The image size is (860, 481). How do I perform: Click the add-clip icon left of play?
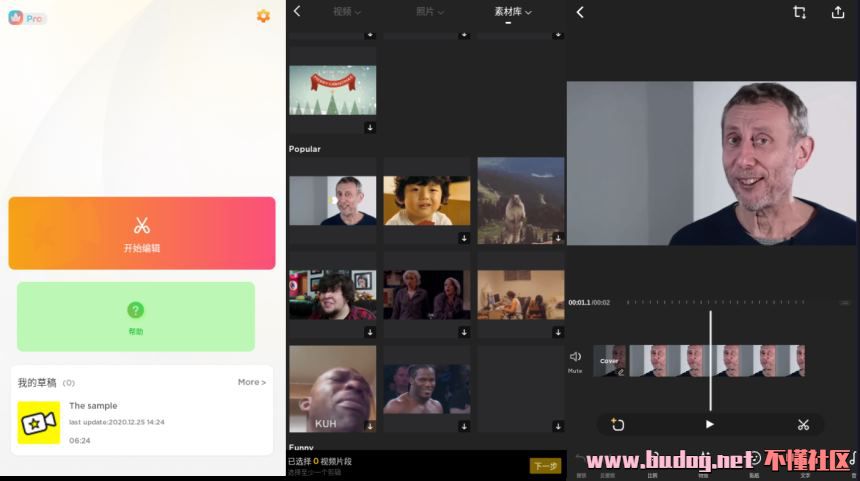(x=617, y=424)
